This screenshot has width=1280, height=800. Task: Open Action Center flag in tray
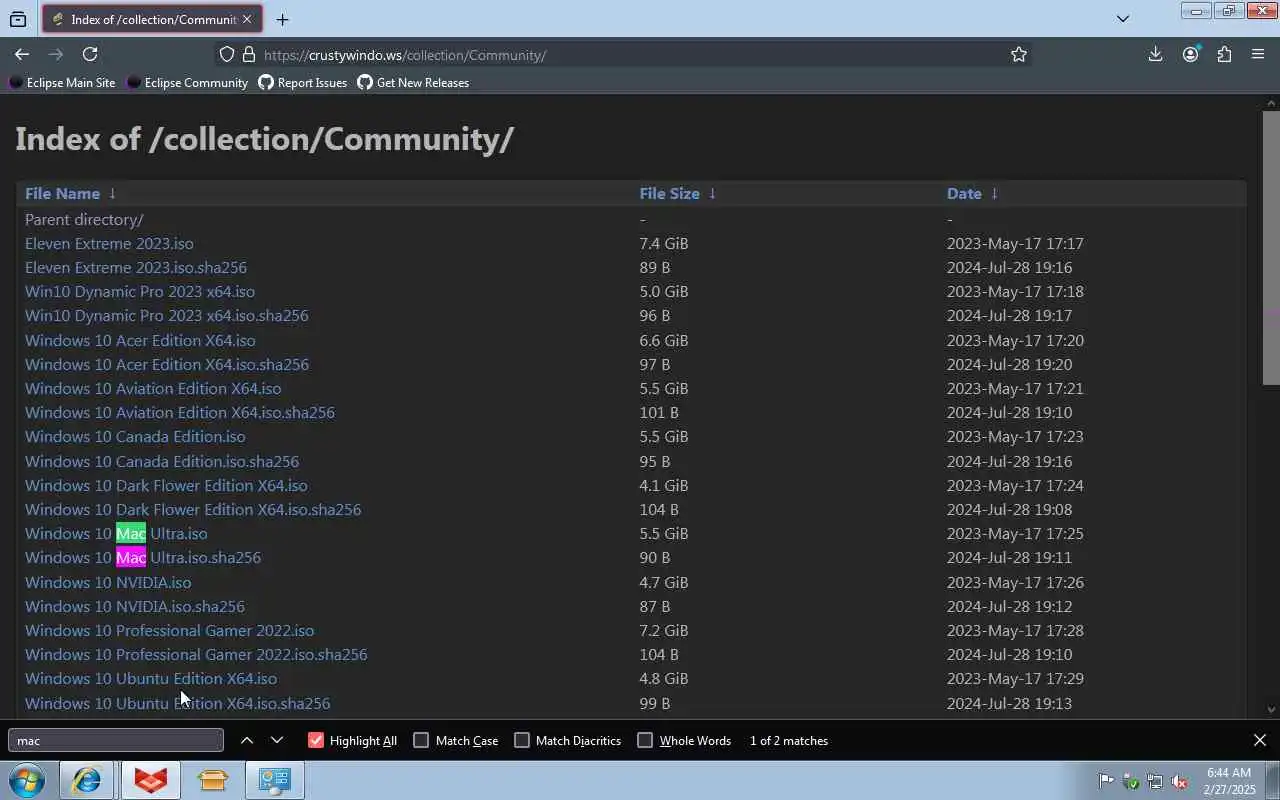[x=1106, y=781]
